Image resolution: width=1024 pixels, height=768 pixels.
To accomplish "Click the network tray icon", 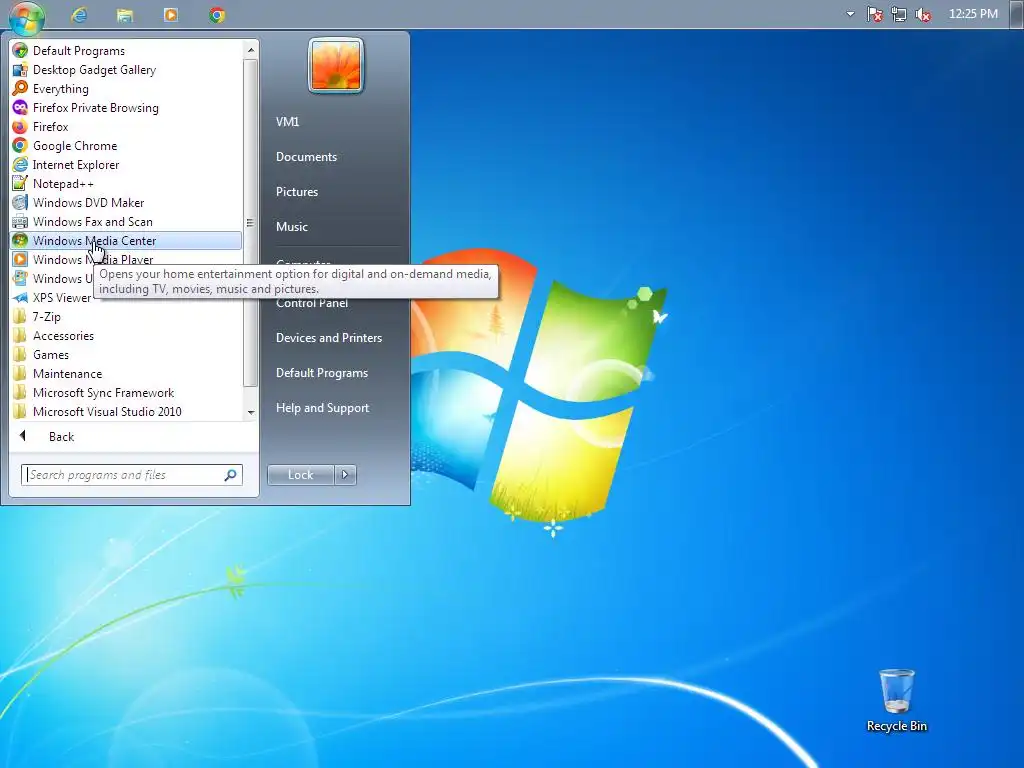I will point(899,14).
